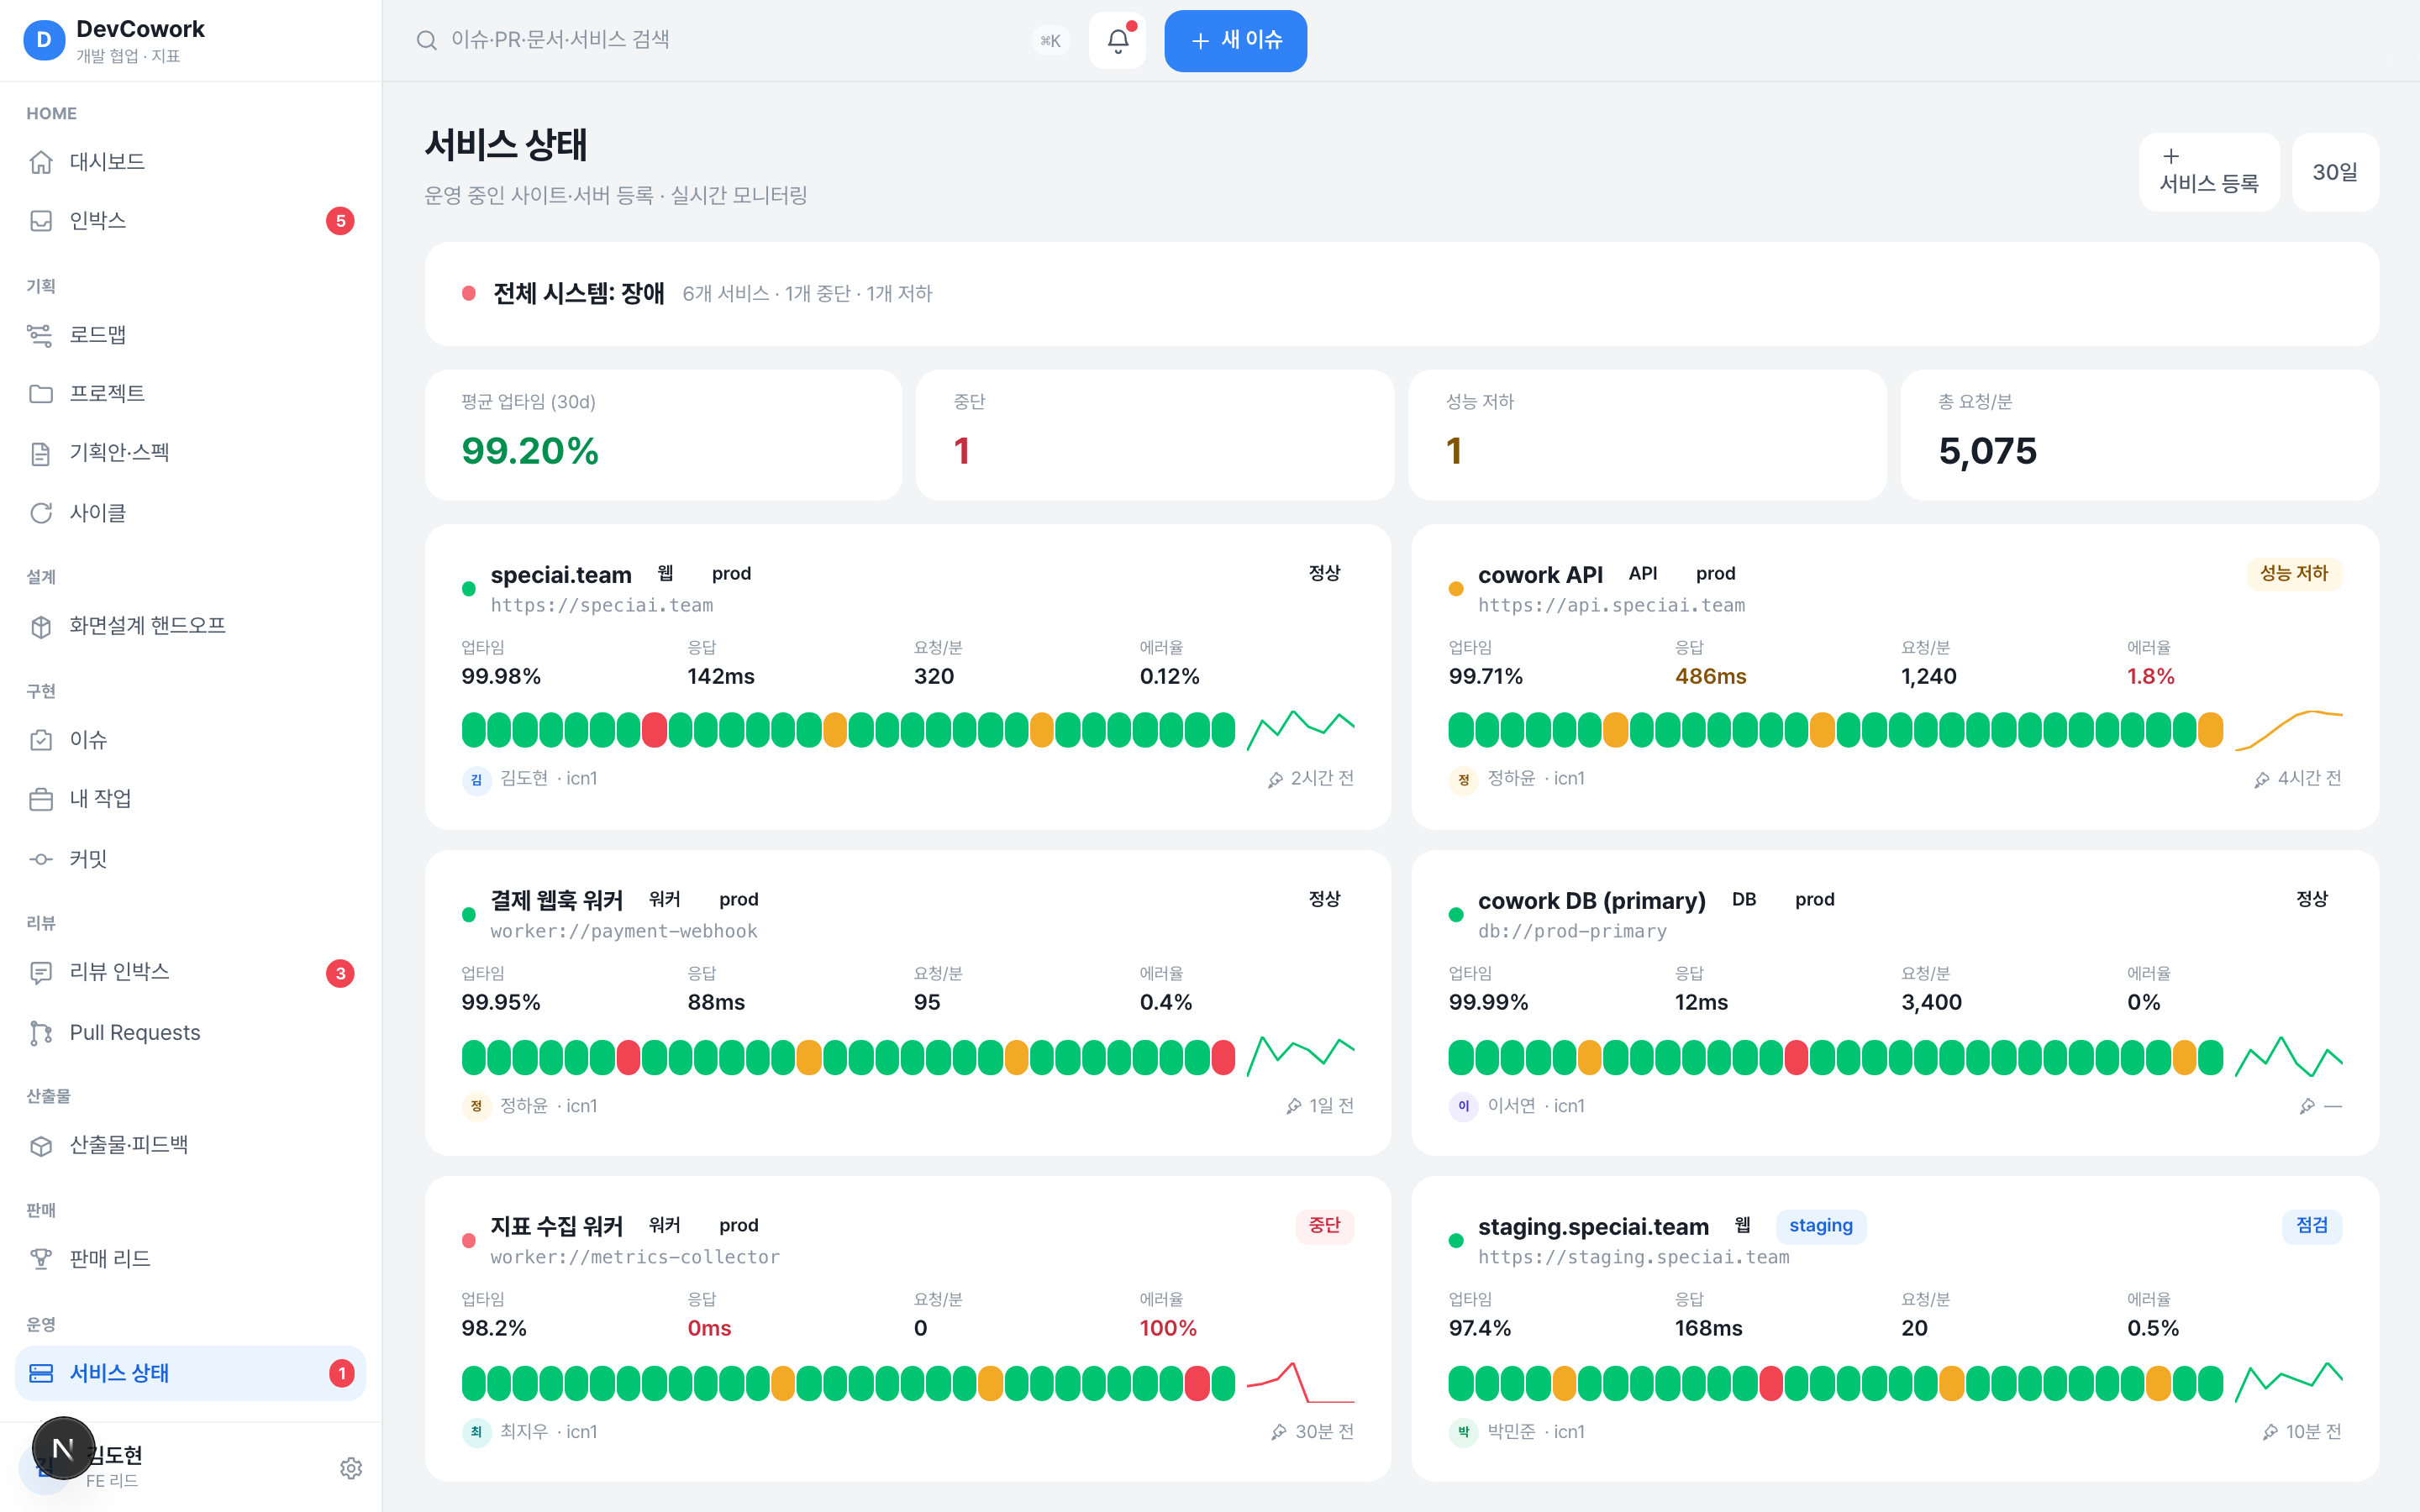
Task: Click the red uptime bar on cowork DB (primary)
Action: [1796, 1057]
